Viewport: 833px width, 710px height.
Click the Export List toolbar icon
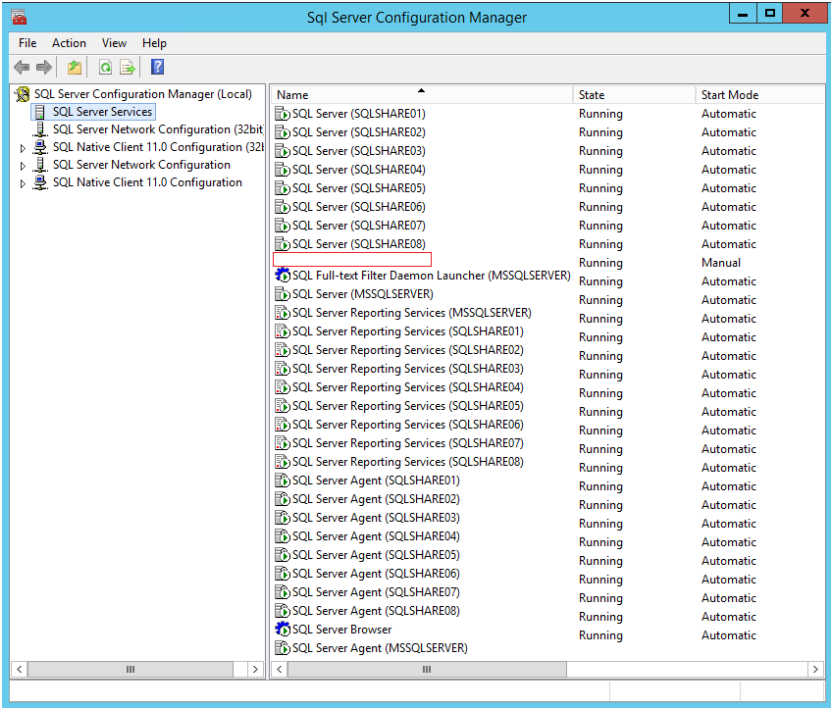128,67
